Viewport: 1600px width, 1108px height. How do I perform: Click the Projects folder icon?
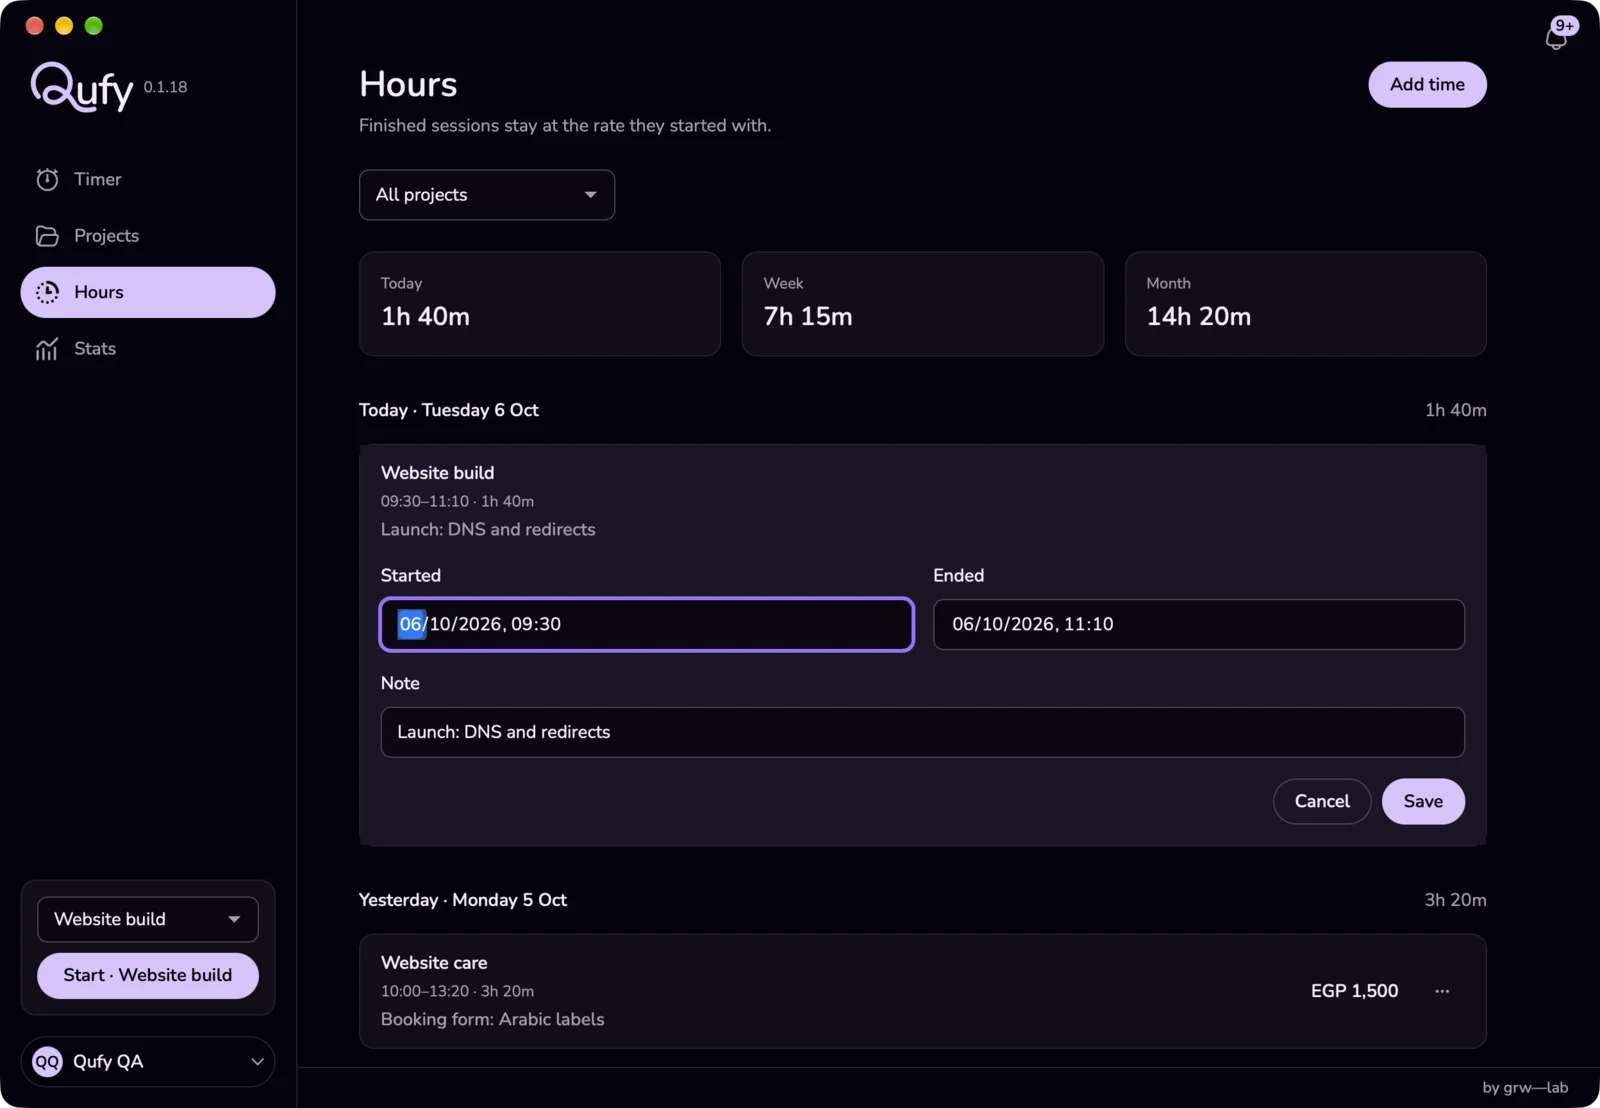(x=47, y=236)
